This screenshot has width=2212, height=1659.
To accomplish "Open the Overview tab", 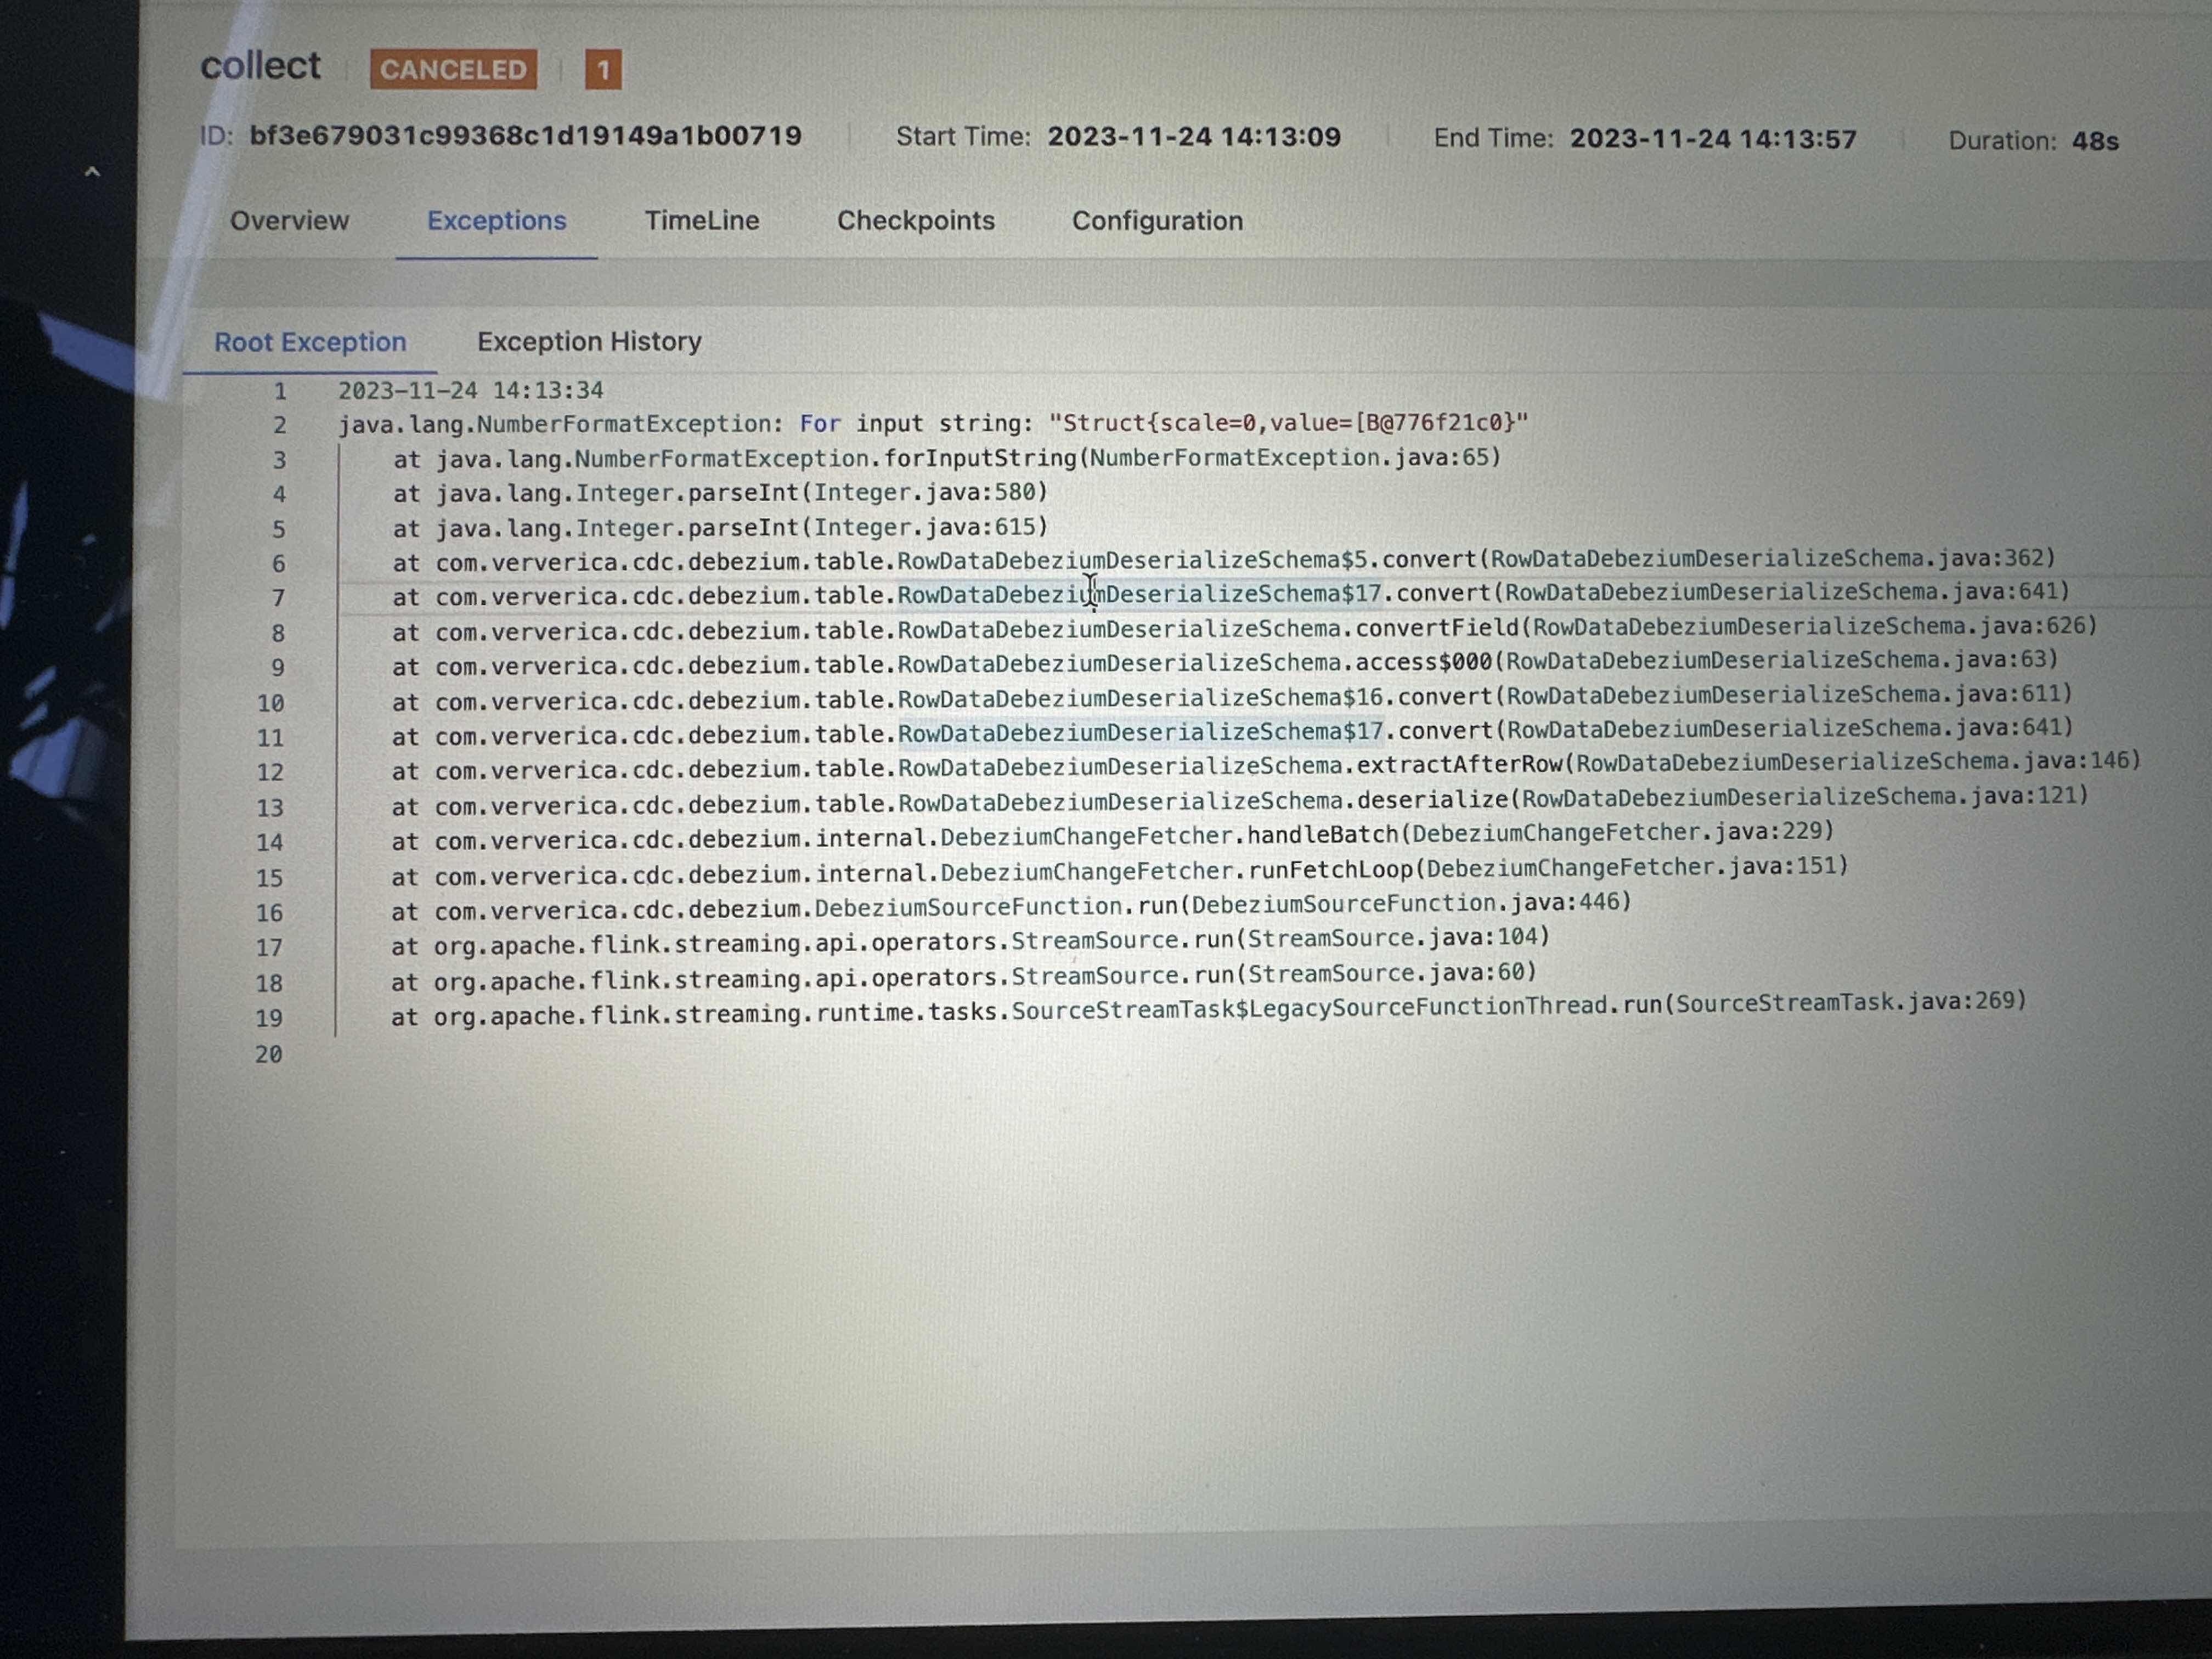I will [x=289, y=220].
